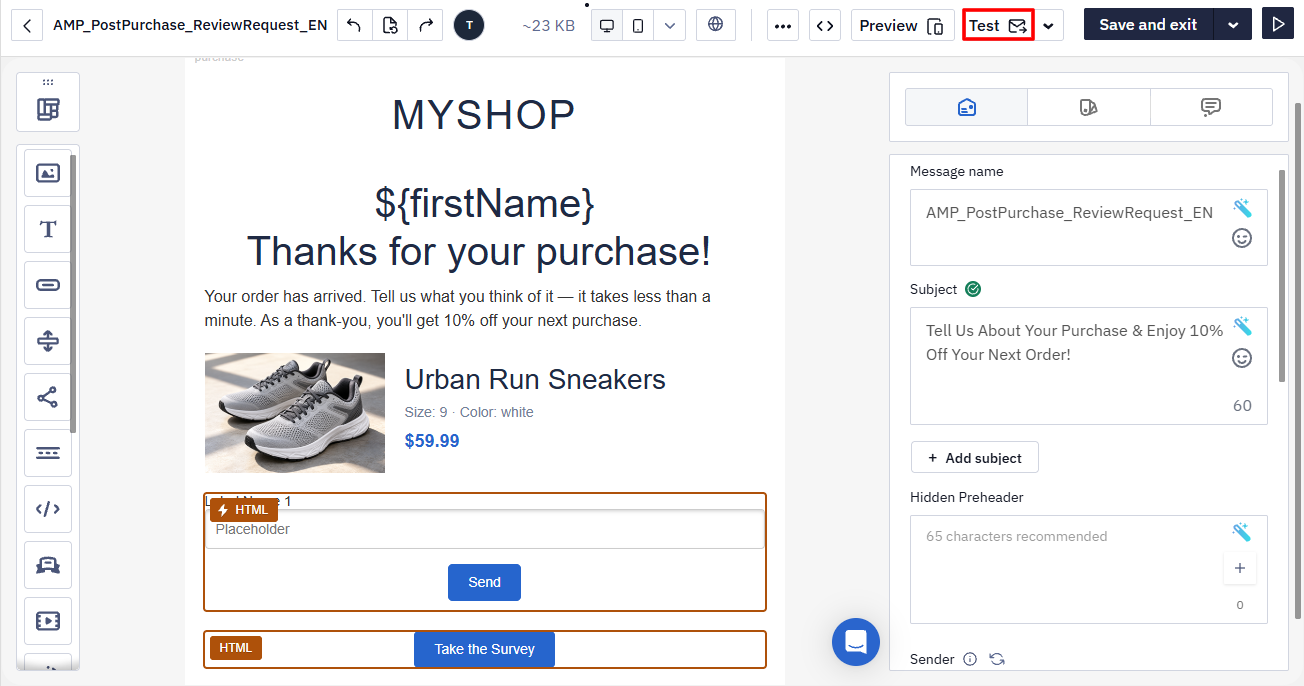
Task: Open the chat support bubble
Action: coord(856,642)
